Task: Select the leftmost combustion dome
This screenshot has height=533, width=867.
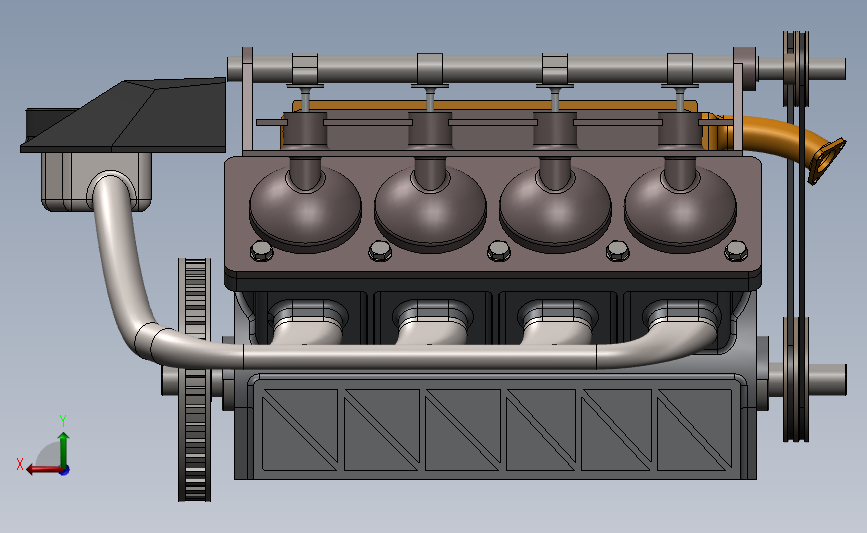Action: pyautogui.click(x=305, y=207)
